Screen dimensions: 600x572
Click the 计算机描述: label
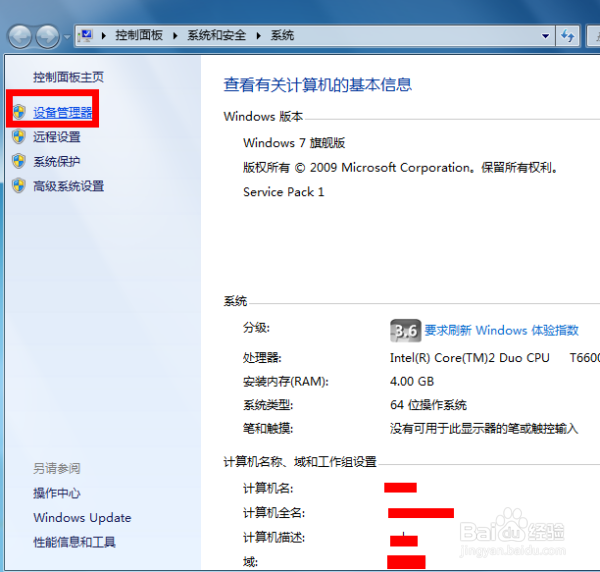274,538
